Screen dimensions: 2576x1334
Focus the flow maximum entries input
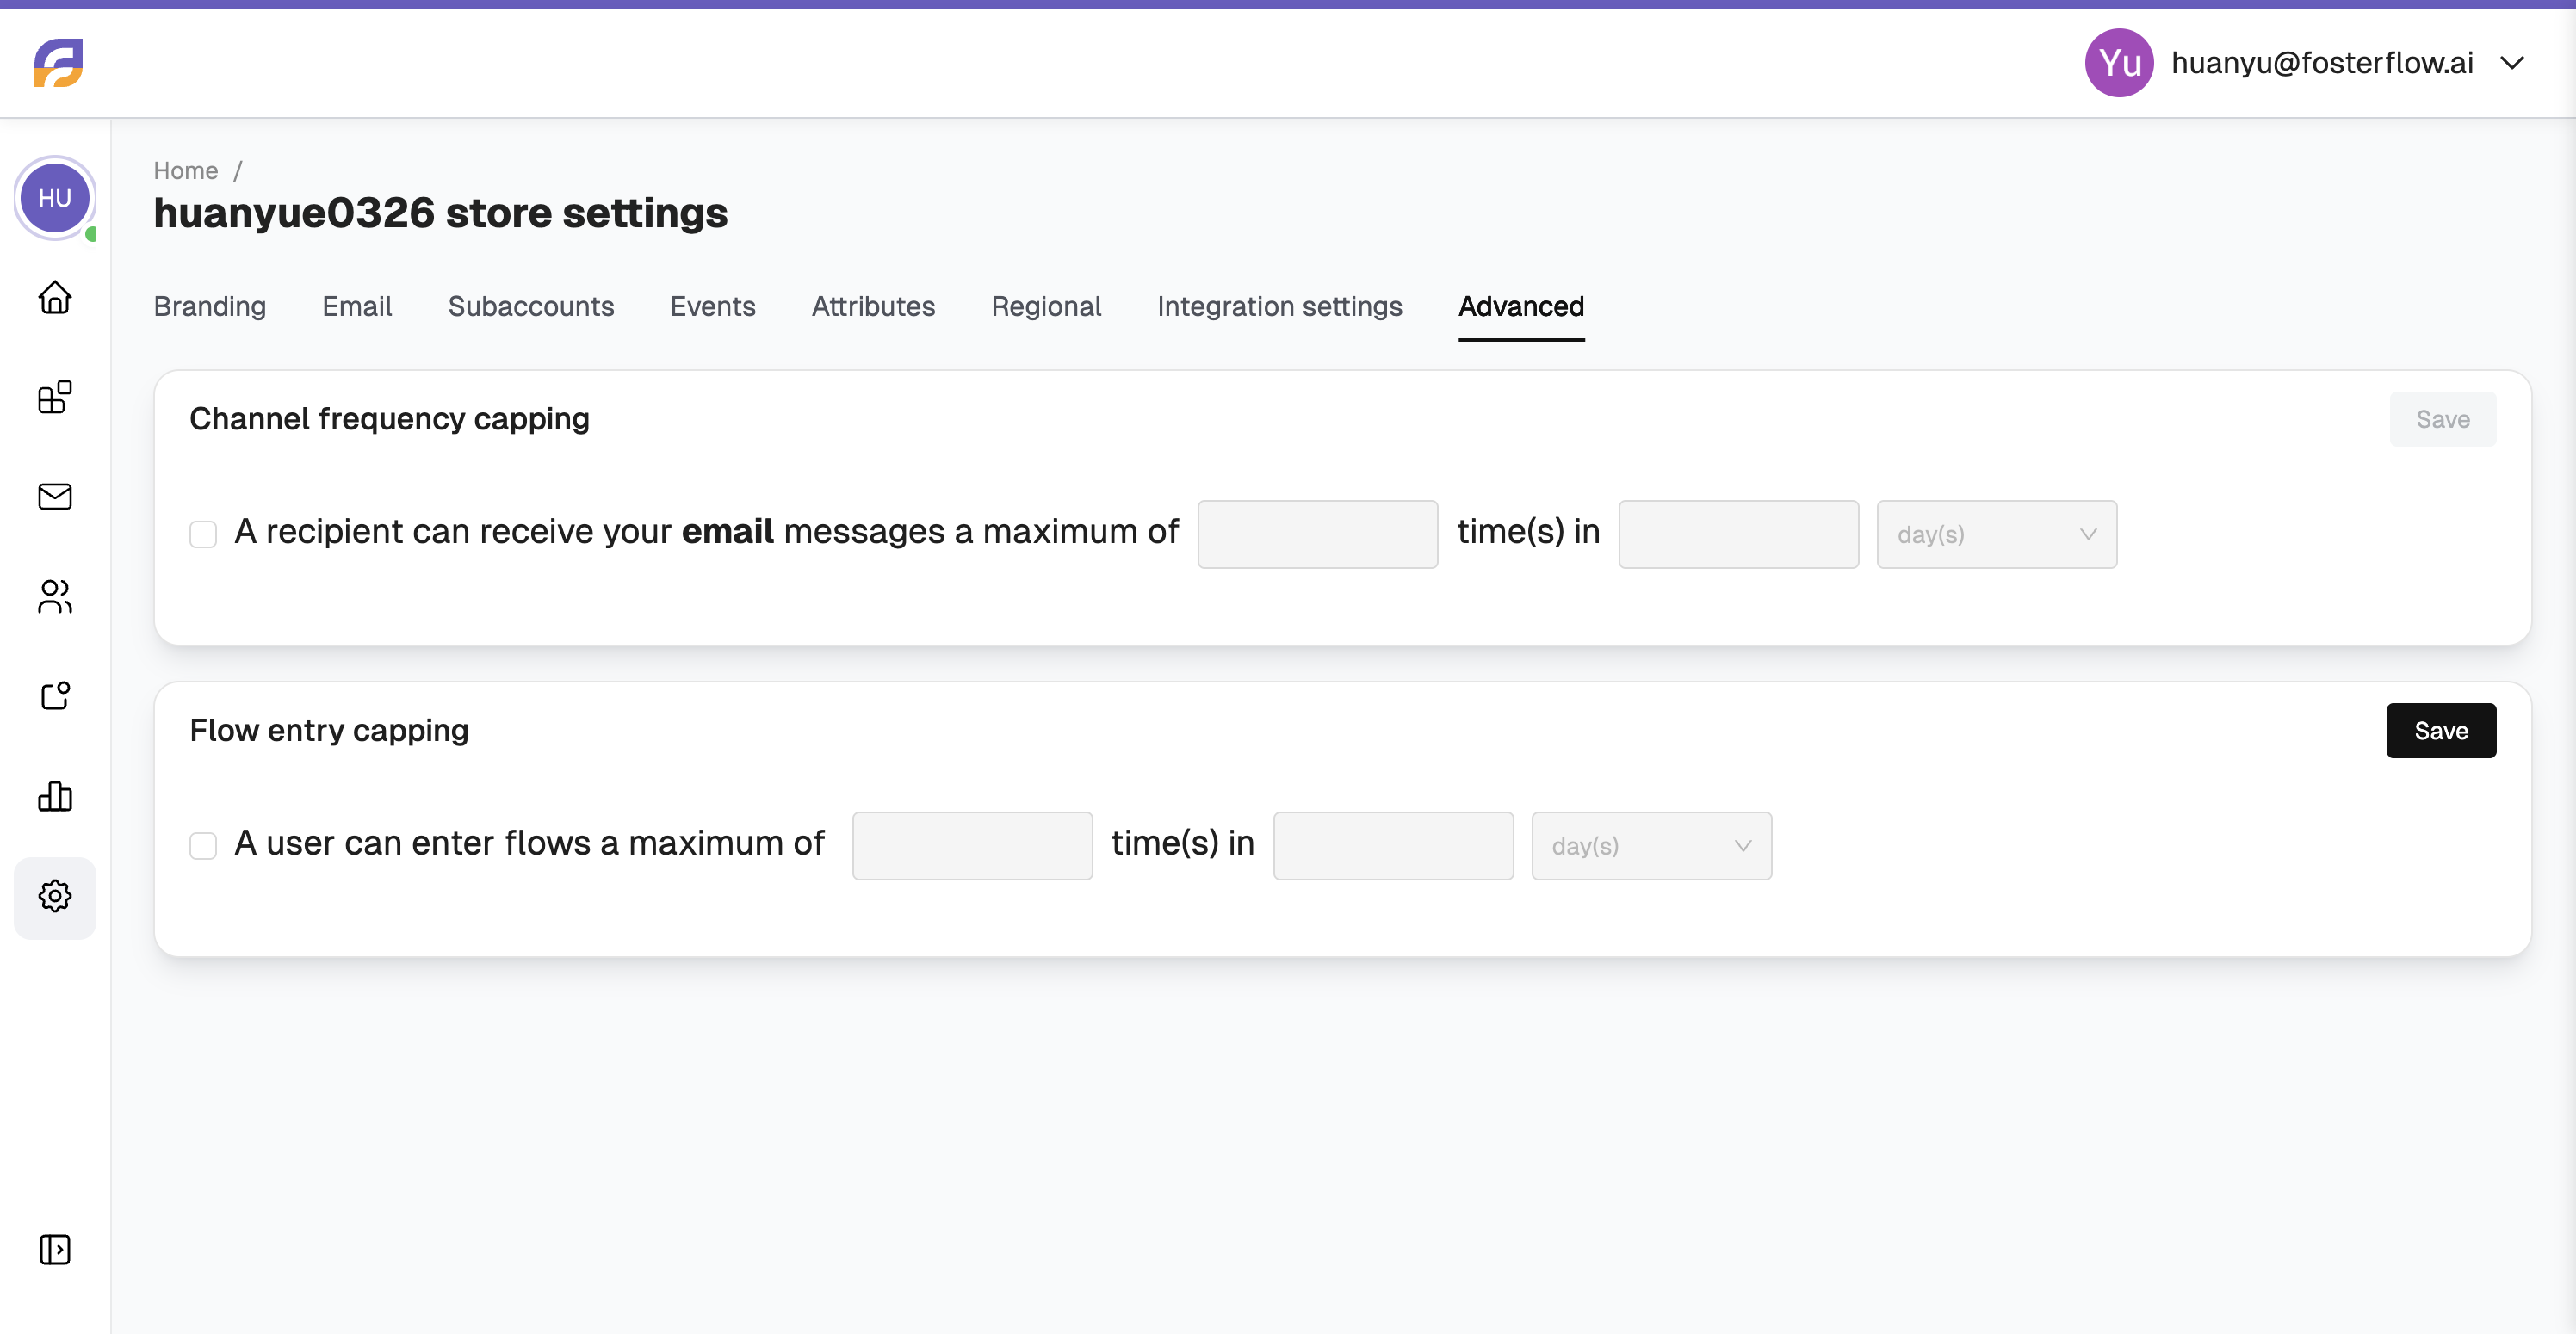pyautogui.click(x=972, y=846)
